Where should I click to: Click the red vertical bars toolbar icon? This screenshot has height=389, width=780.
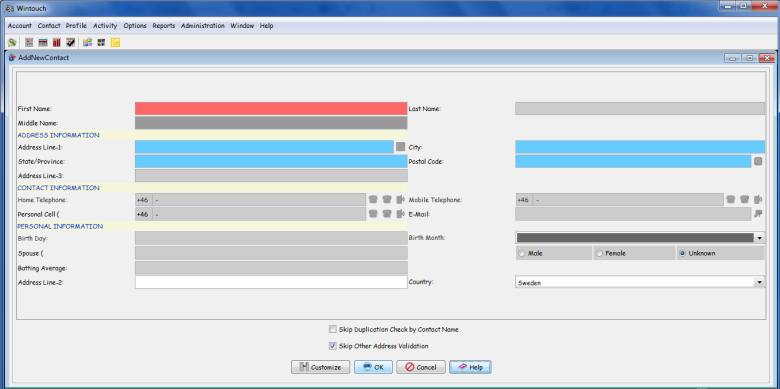pos(57,43)
